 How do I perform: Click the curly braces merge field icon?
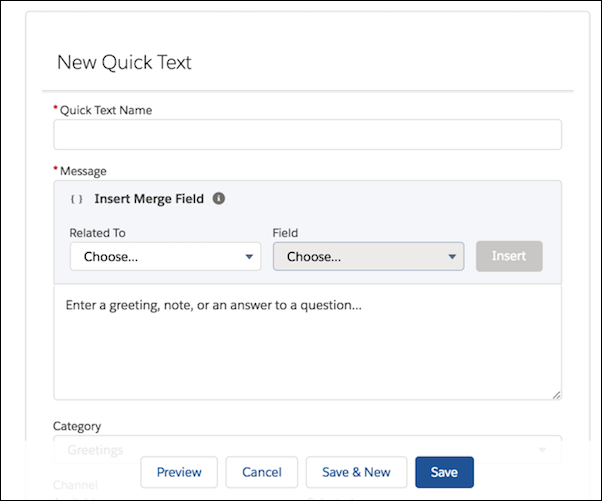click(76, 199)
